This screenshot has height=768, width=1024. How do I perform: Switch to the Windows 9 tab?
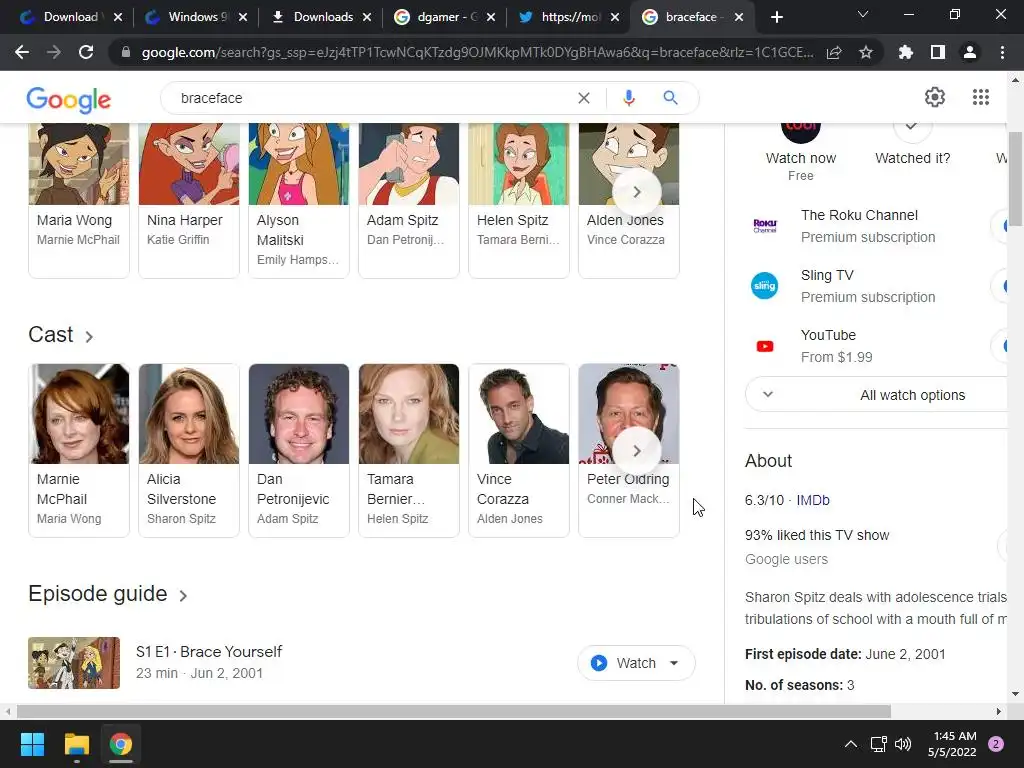[x=195, y=17]
